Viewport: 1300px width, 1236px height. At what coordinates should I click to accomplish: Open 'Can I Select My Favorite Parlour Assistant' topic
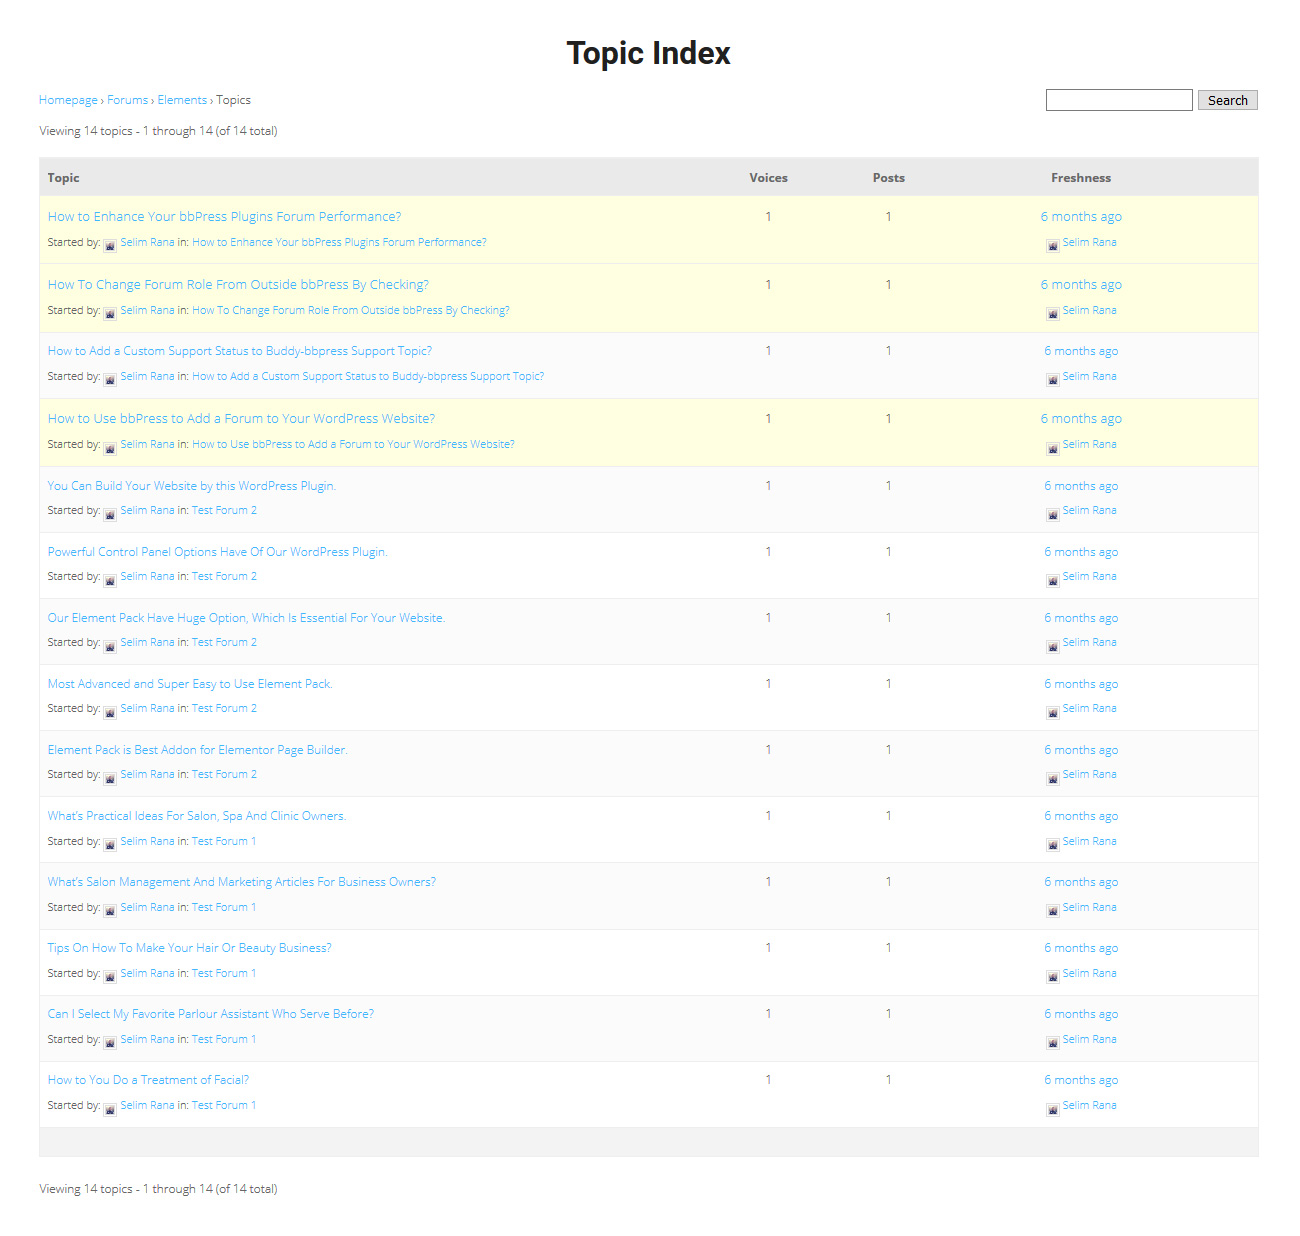(210, 1014)
